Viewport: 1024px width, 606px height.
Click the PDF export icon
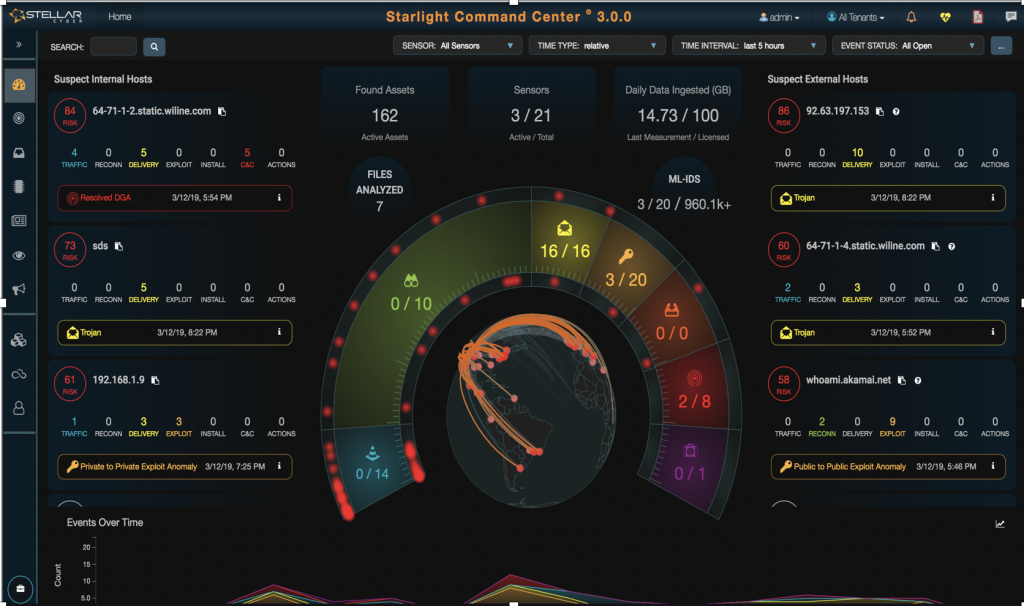click(978, 17)
